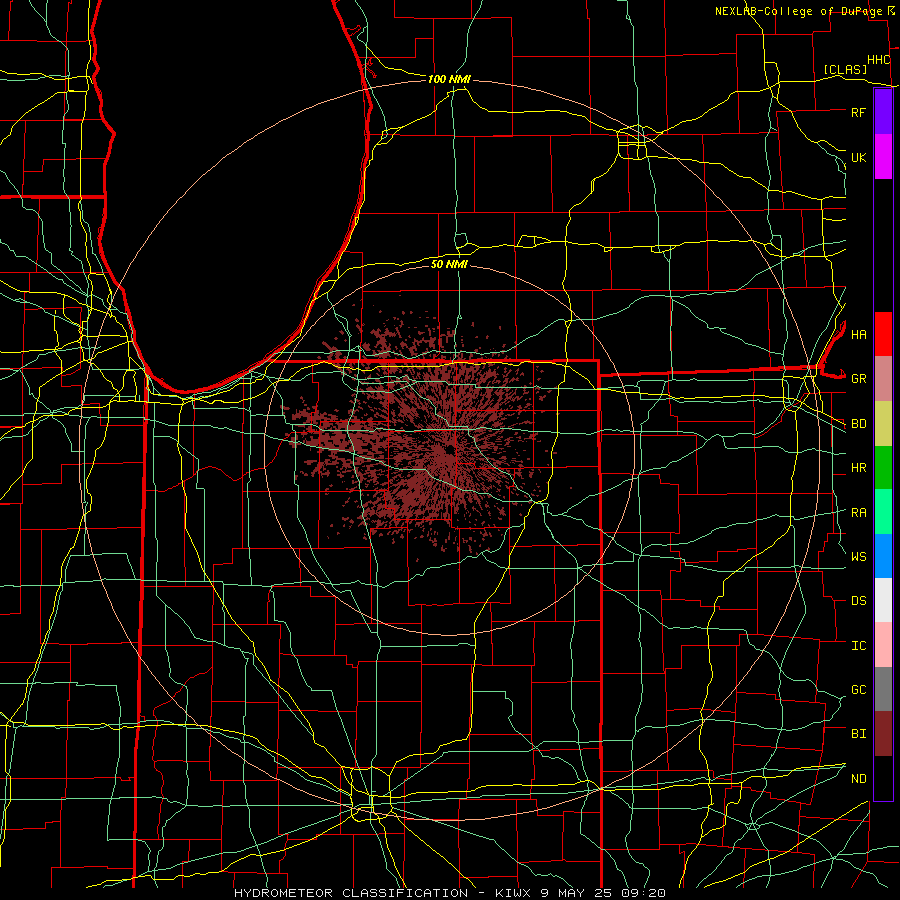
Task: Pick the mint RA legend swatch
Action: click(x=883, y=512)
